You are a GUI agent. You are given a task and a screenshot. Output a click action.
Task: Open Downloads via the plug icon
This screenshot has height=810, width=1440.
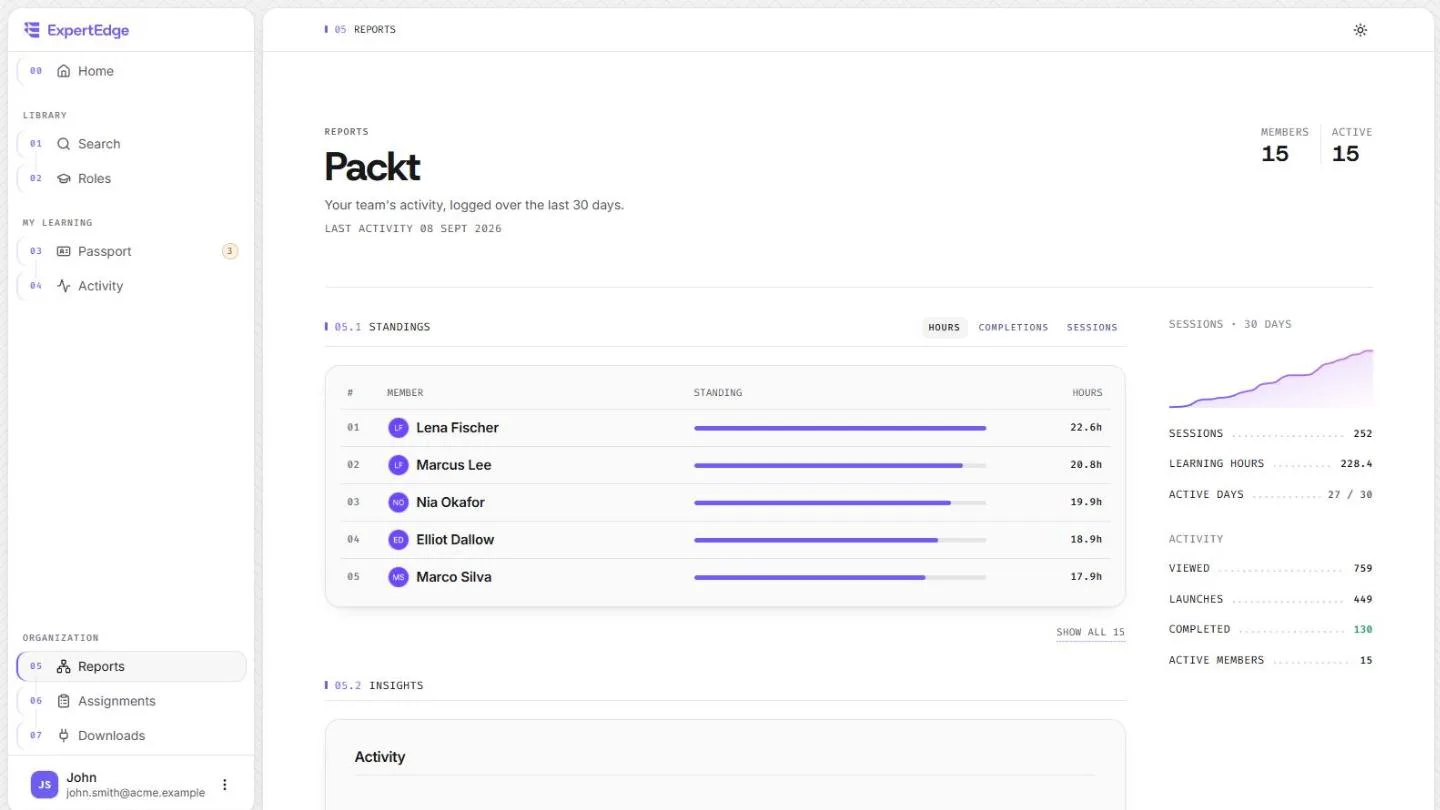[x=64, y=736]
